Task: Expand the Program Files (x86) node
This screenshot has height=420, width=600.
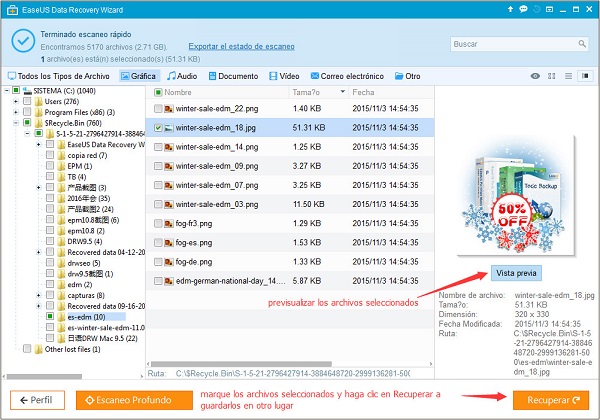Action: pos(16,112)
